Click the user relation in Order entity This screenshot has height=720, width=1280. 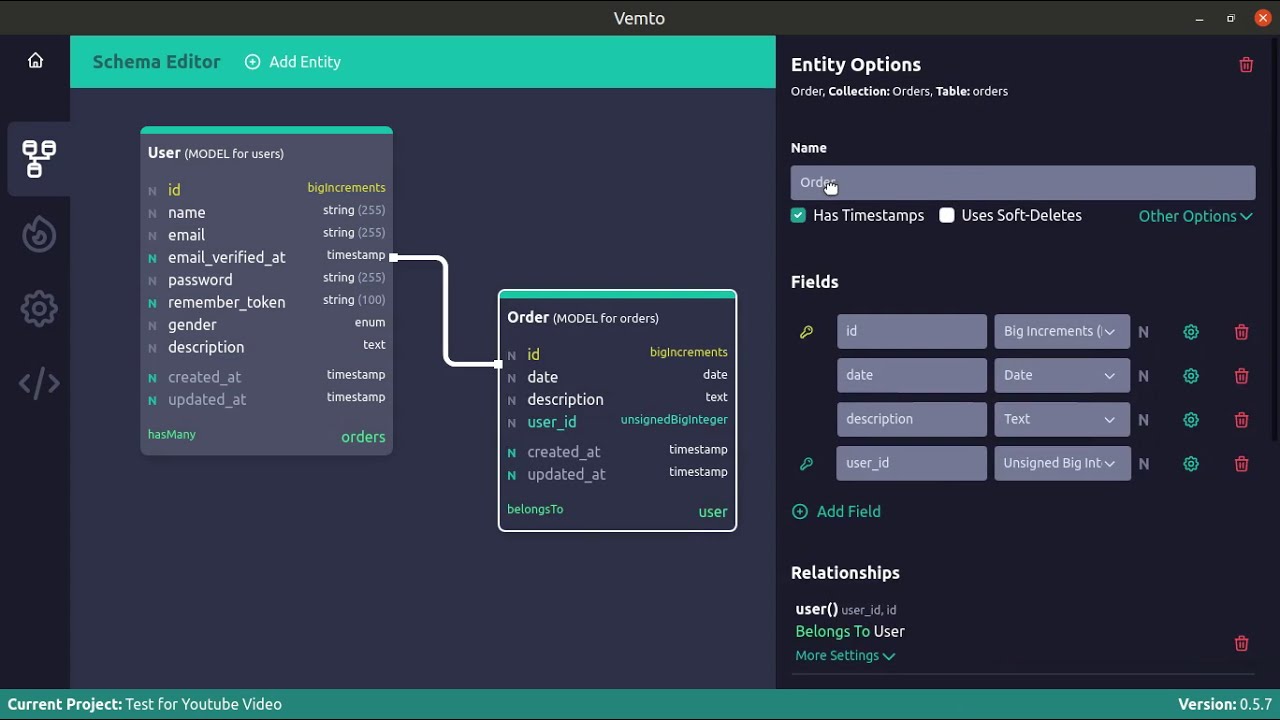tap(713, 512)
